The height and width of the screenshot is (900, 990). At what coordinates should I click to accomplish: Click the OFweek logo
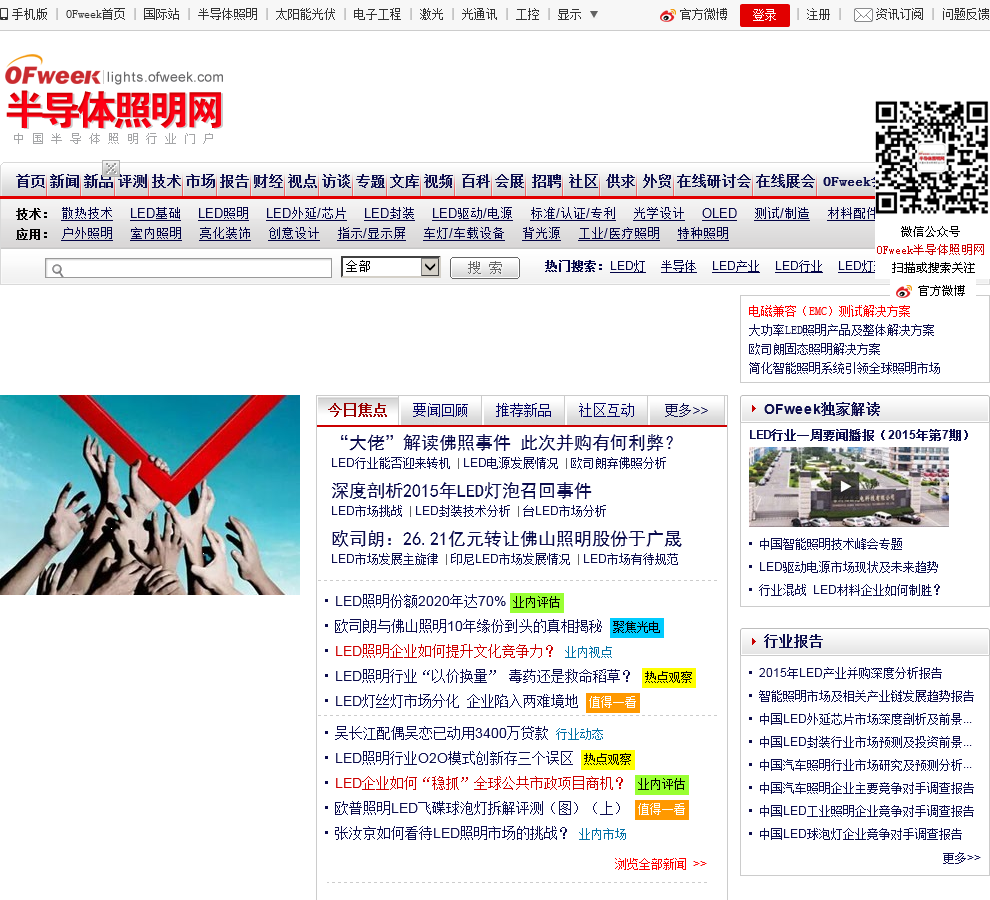tap(114, 99)
